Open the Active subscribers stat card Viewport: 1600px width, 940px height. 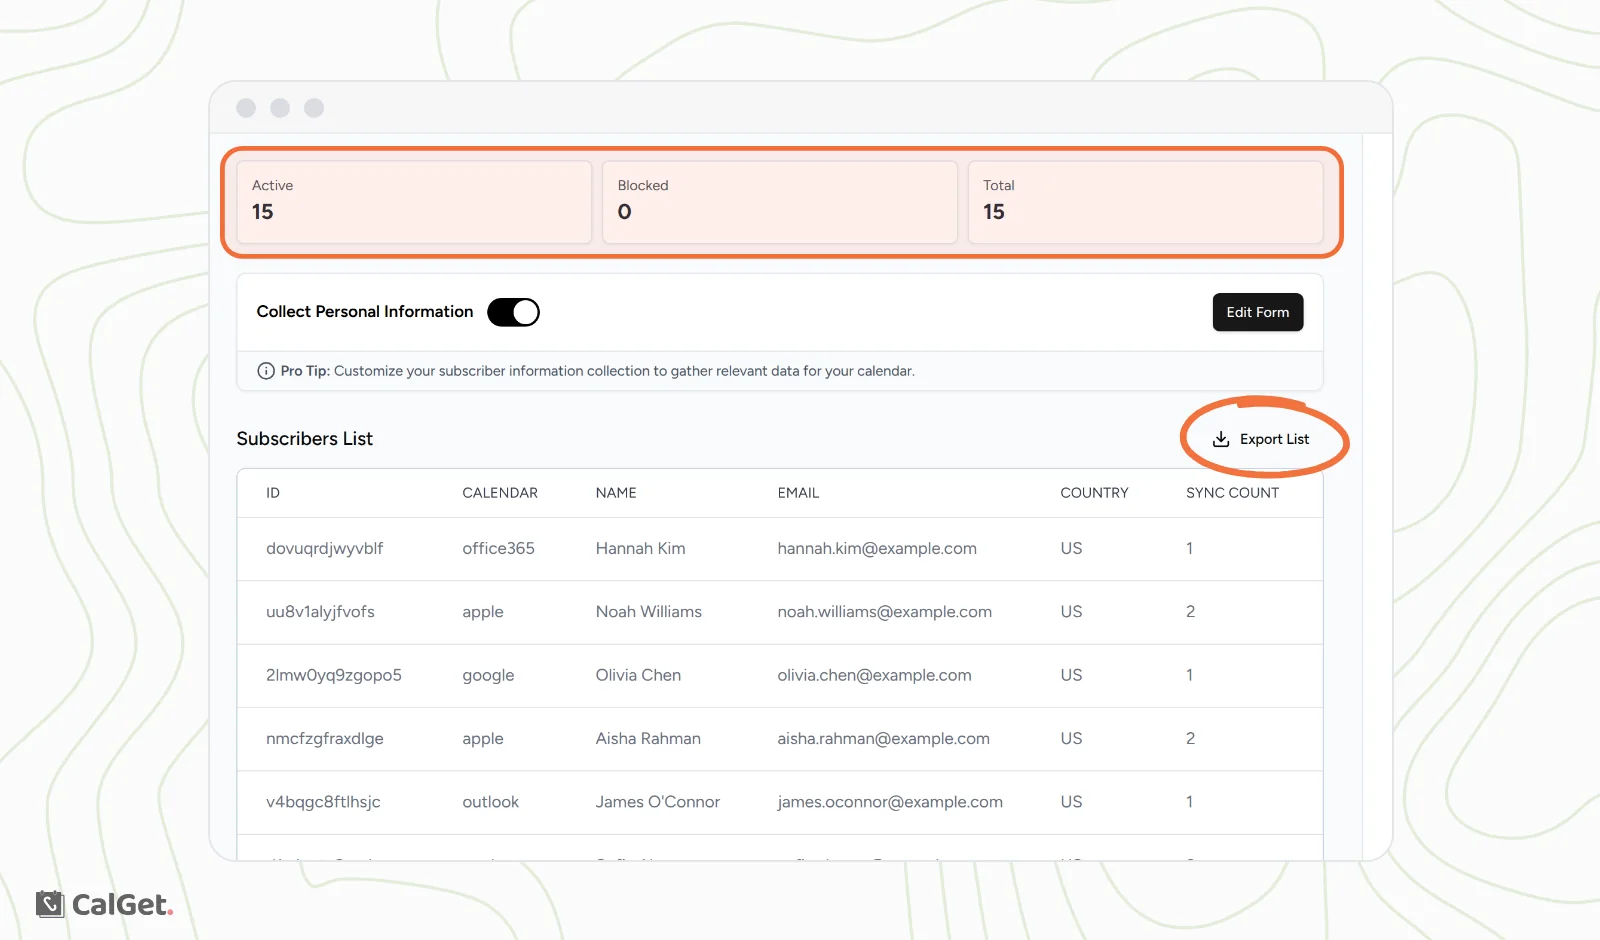pyautogui.click(x=414, y=202)
